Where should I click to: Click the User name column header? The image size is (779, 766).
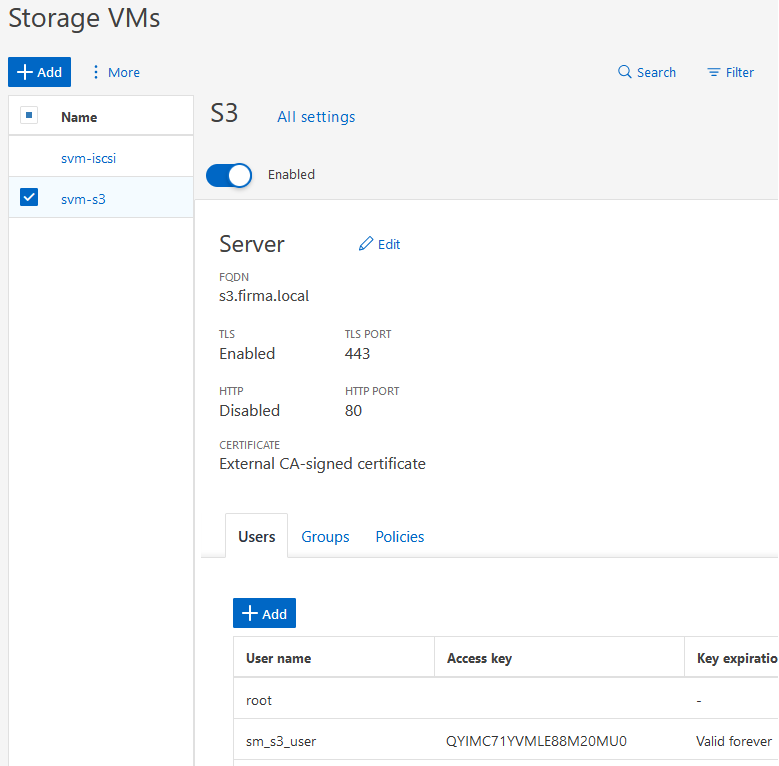pos(334,658)
